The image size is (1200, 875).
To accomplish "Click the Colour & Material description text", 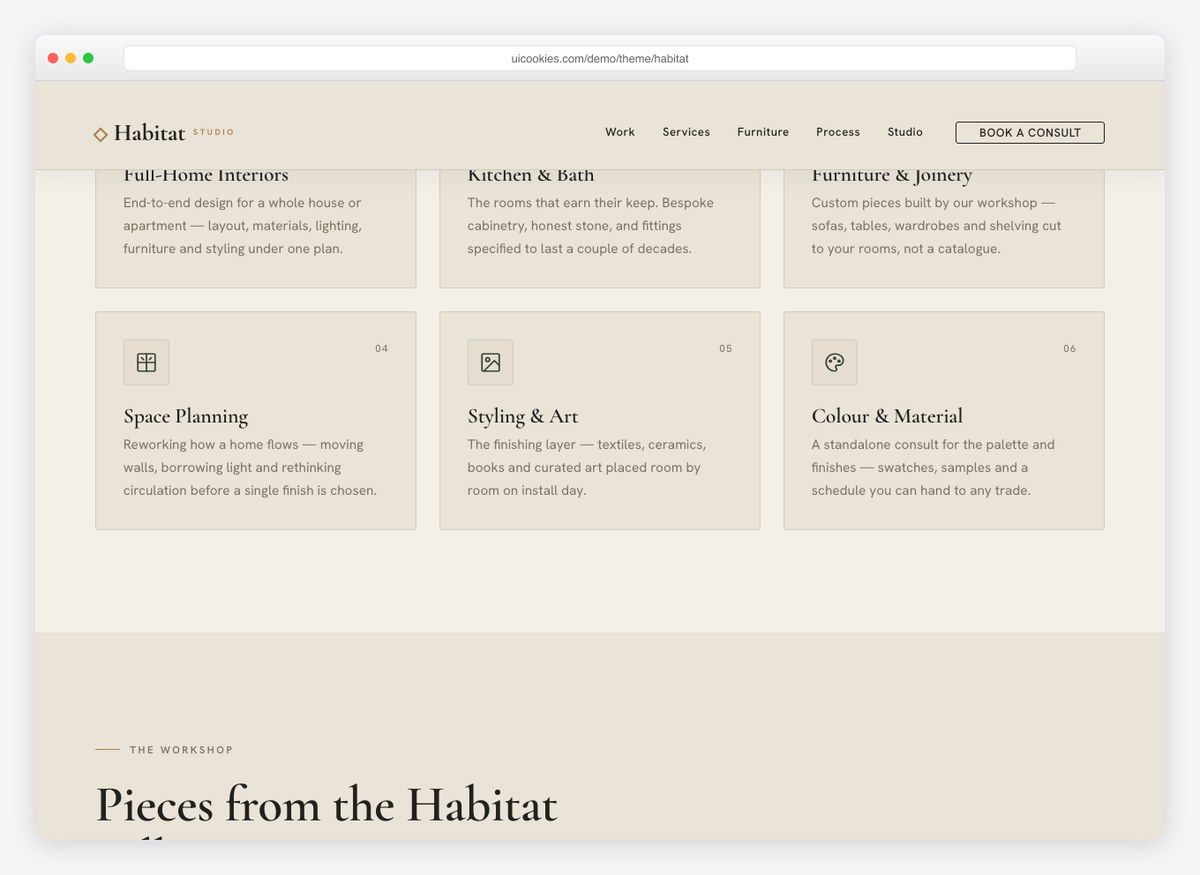I will click(x=933, y=467).
